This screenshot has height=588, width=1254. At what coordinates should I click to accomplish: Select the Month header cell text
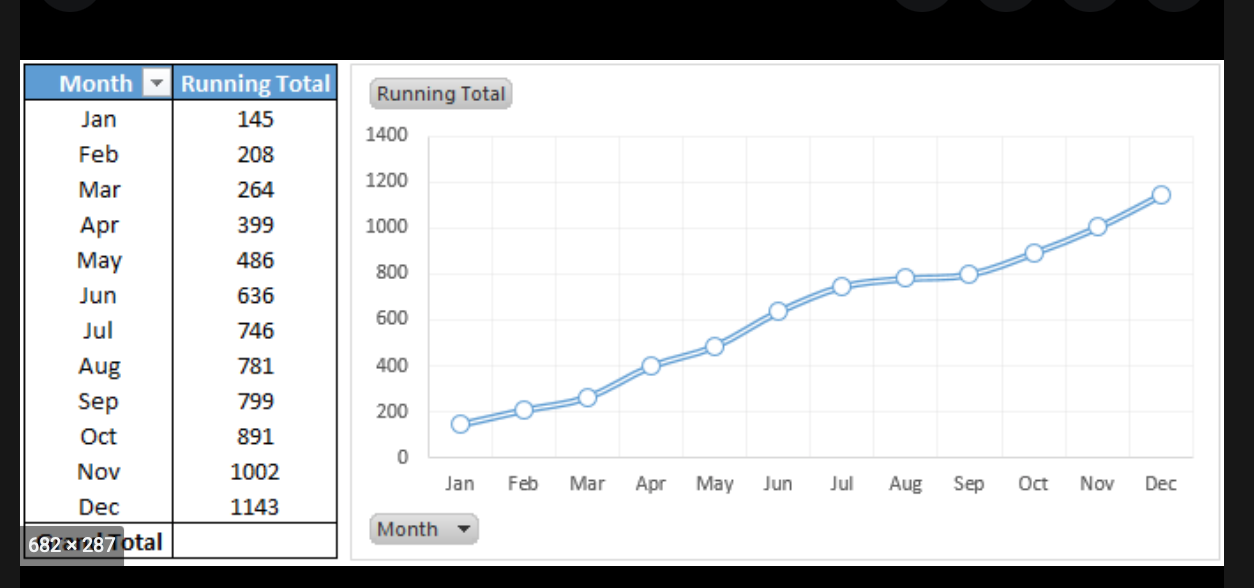click(95, 84)
